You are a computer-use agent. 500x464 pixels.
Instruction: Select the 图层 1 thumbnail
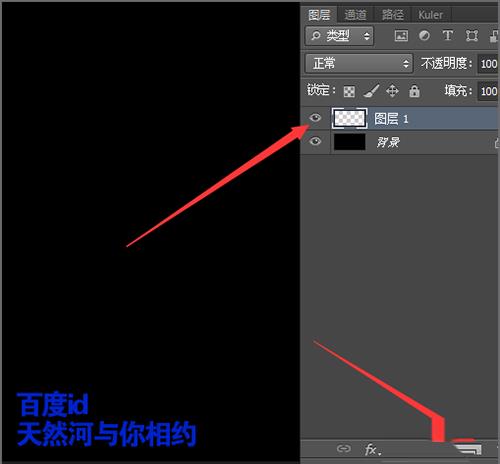(x=349, y=118)
